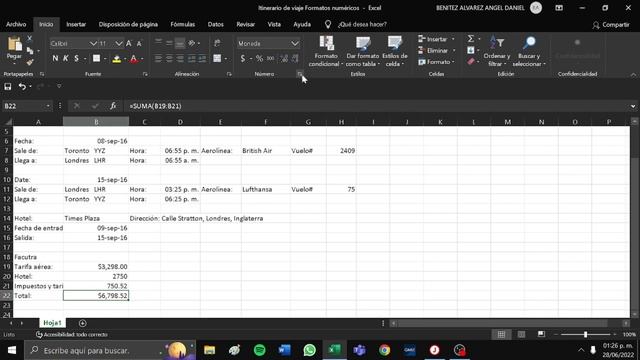Align text to bottom of cell
The image size is (640, 360).
coord(180,43)
